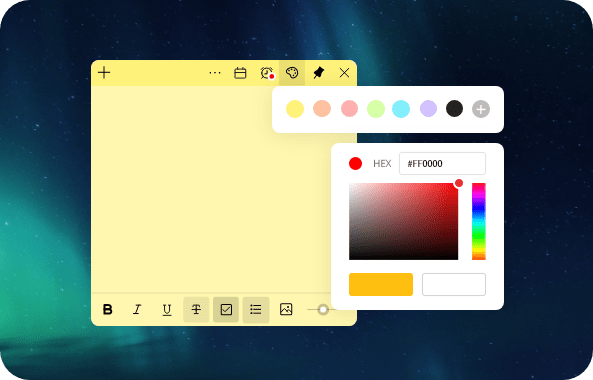The image size is (593, 380).
Task: Click the white cancel button
Action: point(454,284)
